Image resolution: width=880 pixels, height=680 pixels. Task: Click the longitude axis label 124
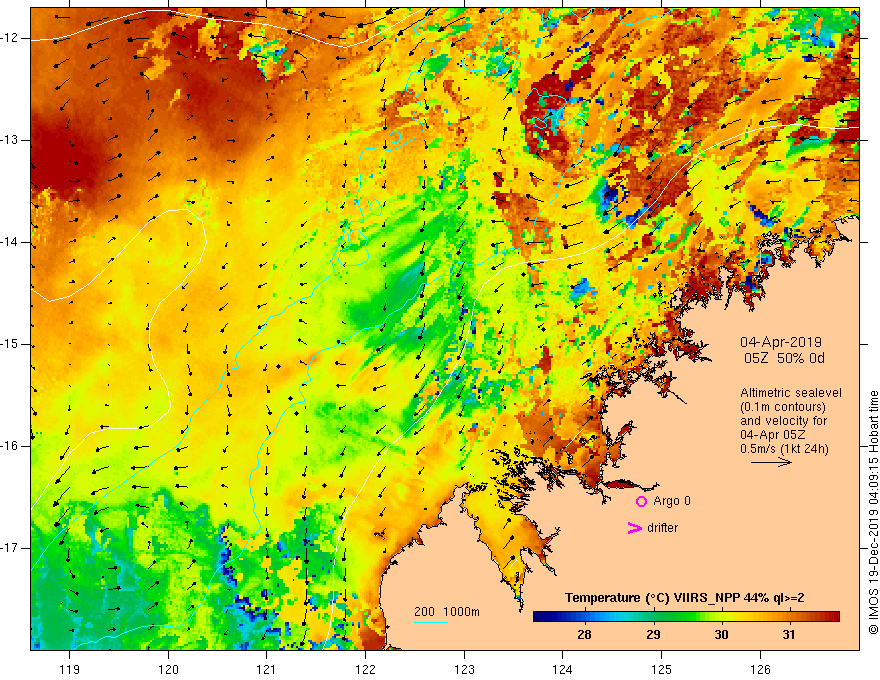[x=563, y=669]
